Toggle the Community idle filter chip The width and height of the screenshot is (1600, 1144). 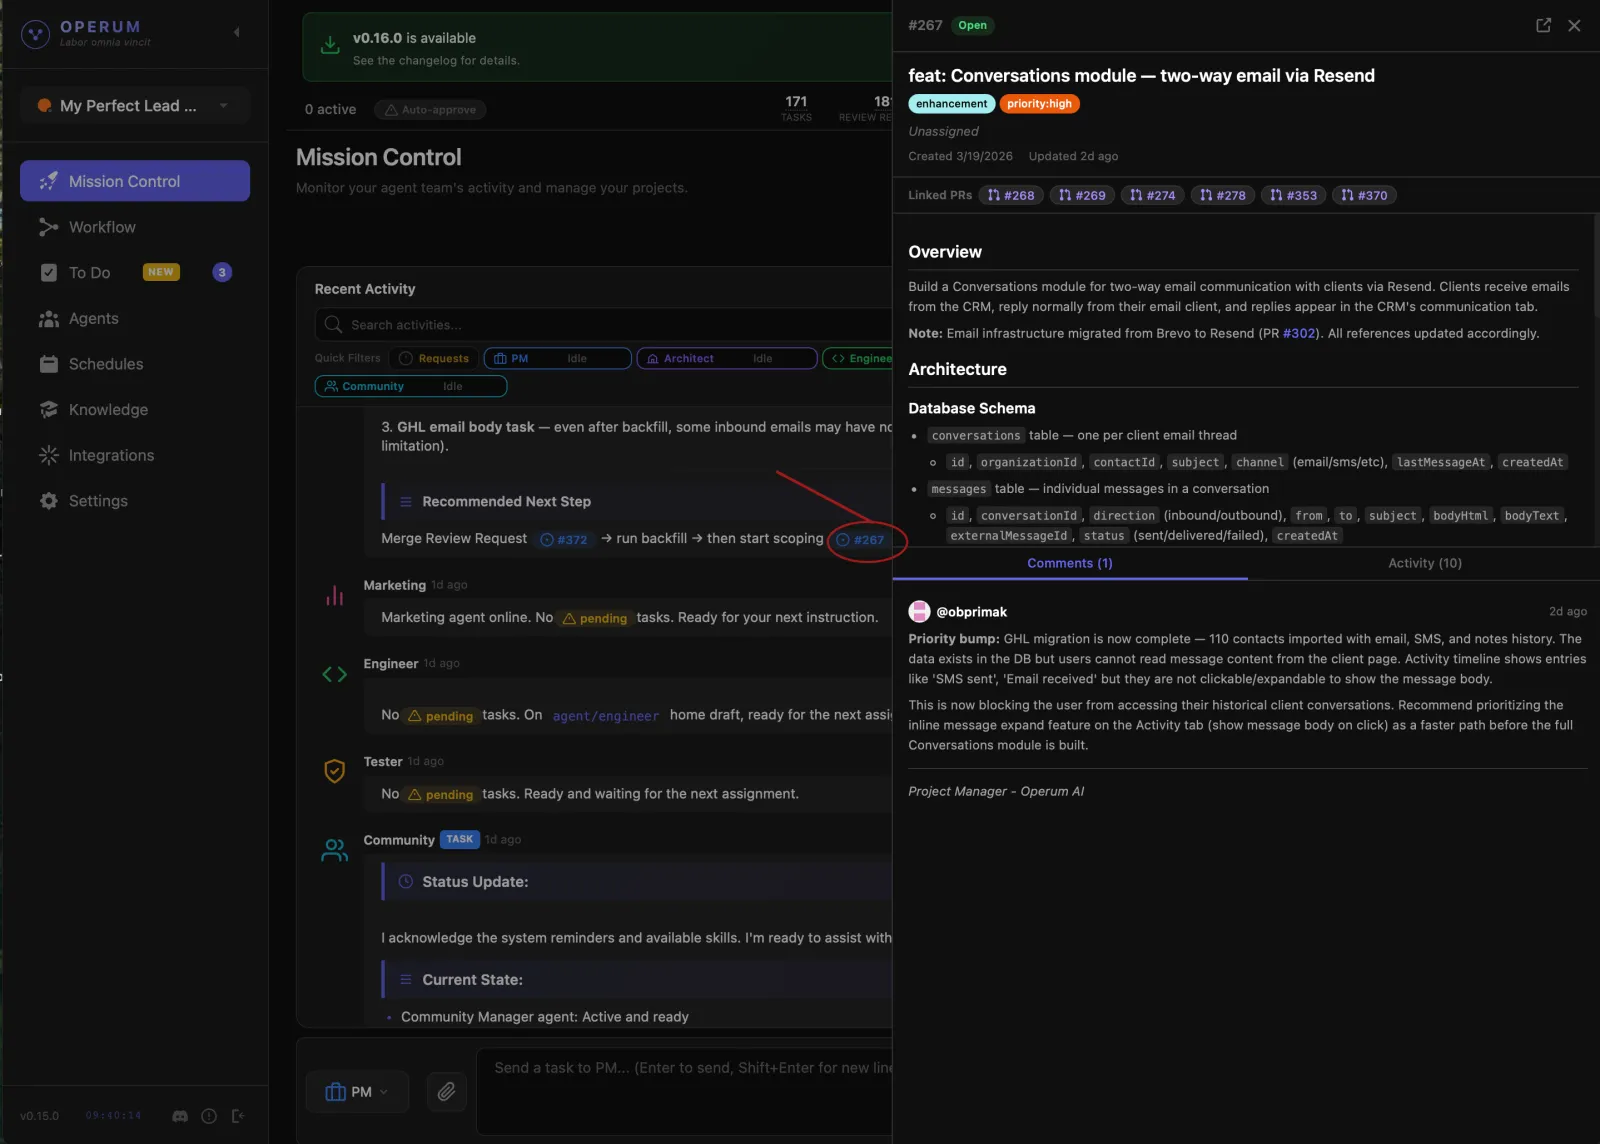click(x=410, y=386)
